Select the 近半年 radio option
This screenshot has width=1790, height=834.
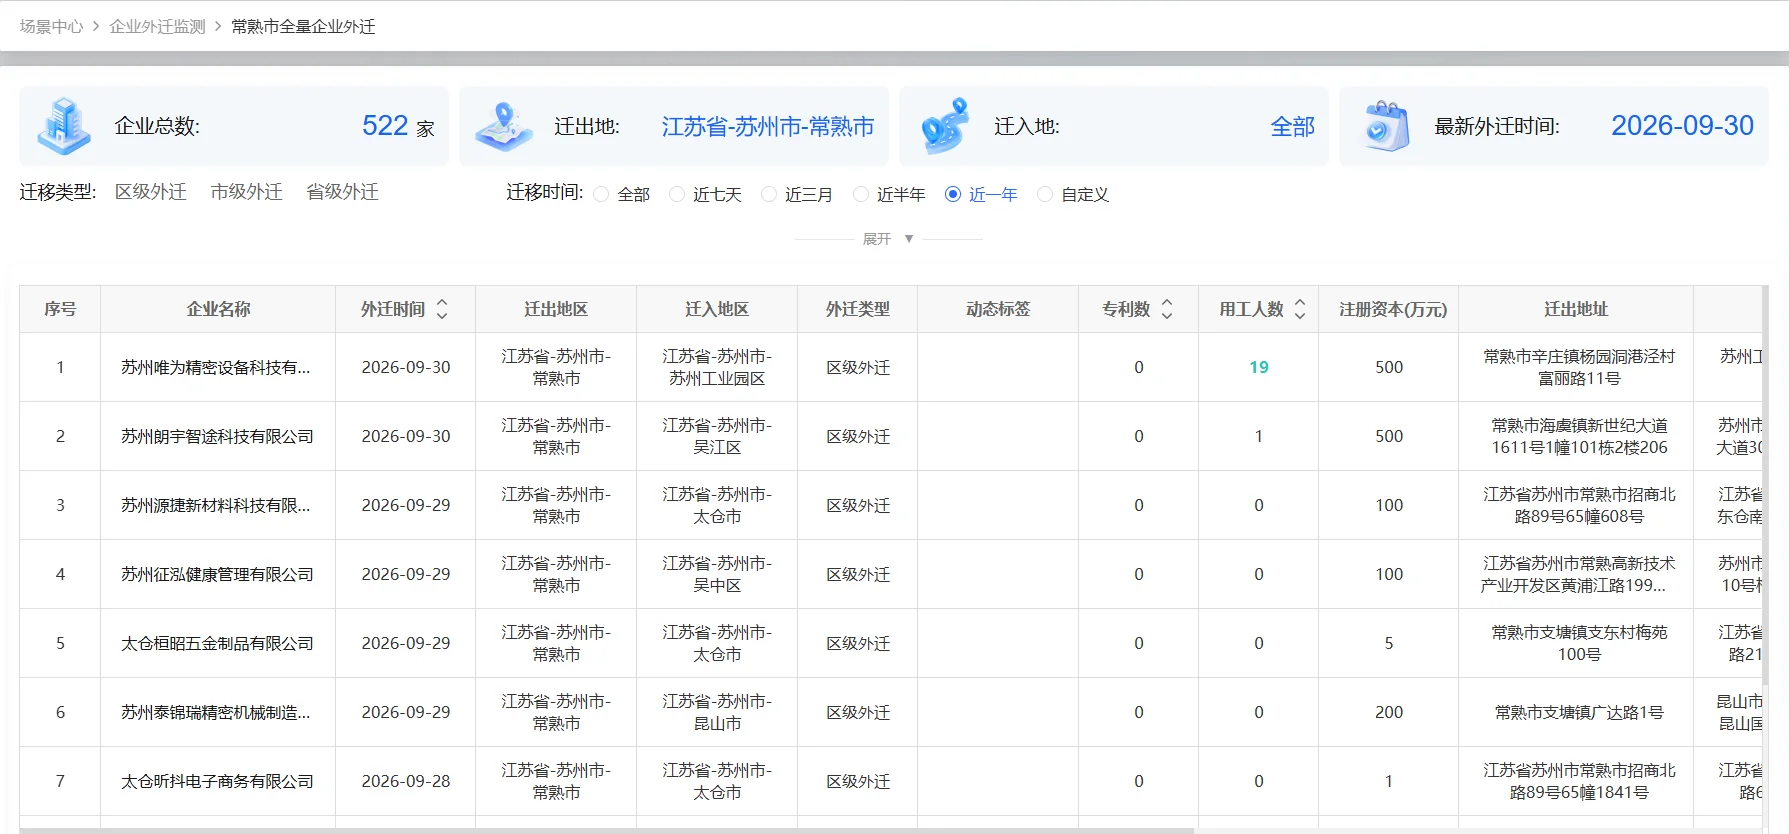pos(861,194)
